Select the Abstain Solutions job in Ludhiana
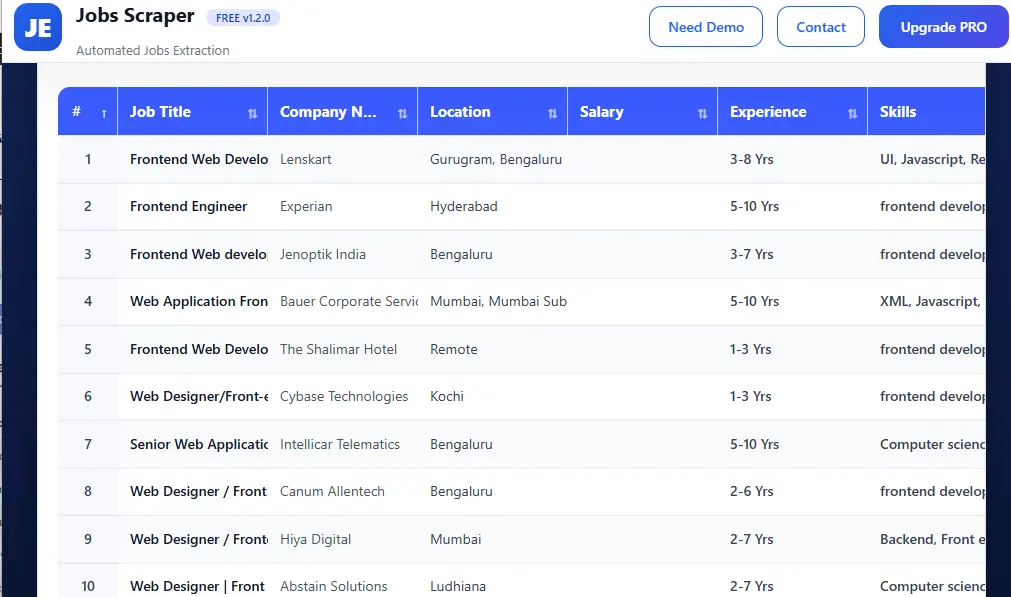 click(x=197, y=586)
